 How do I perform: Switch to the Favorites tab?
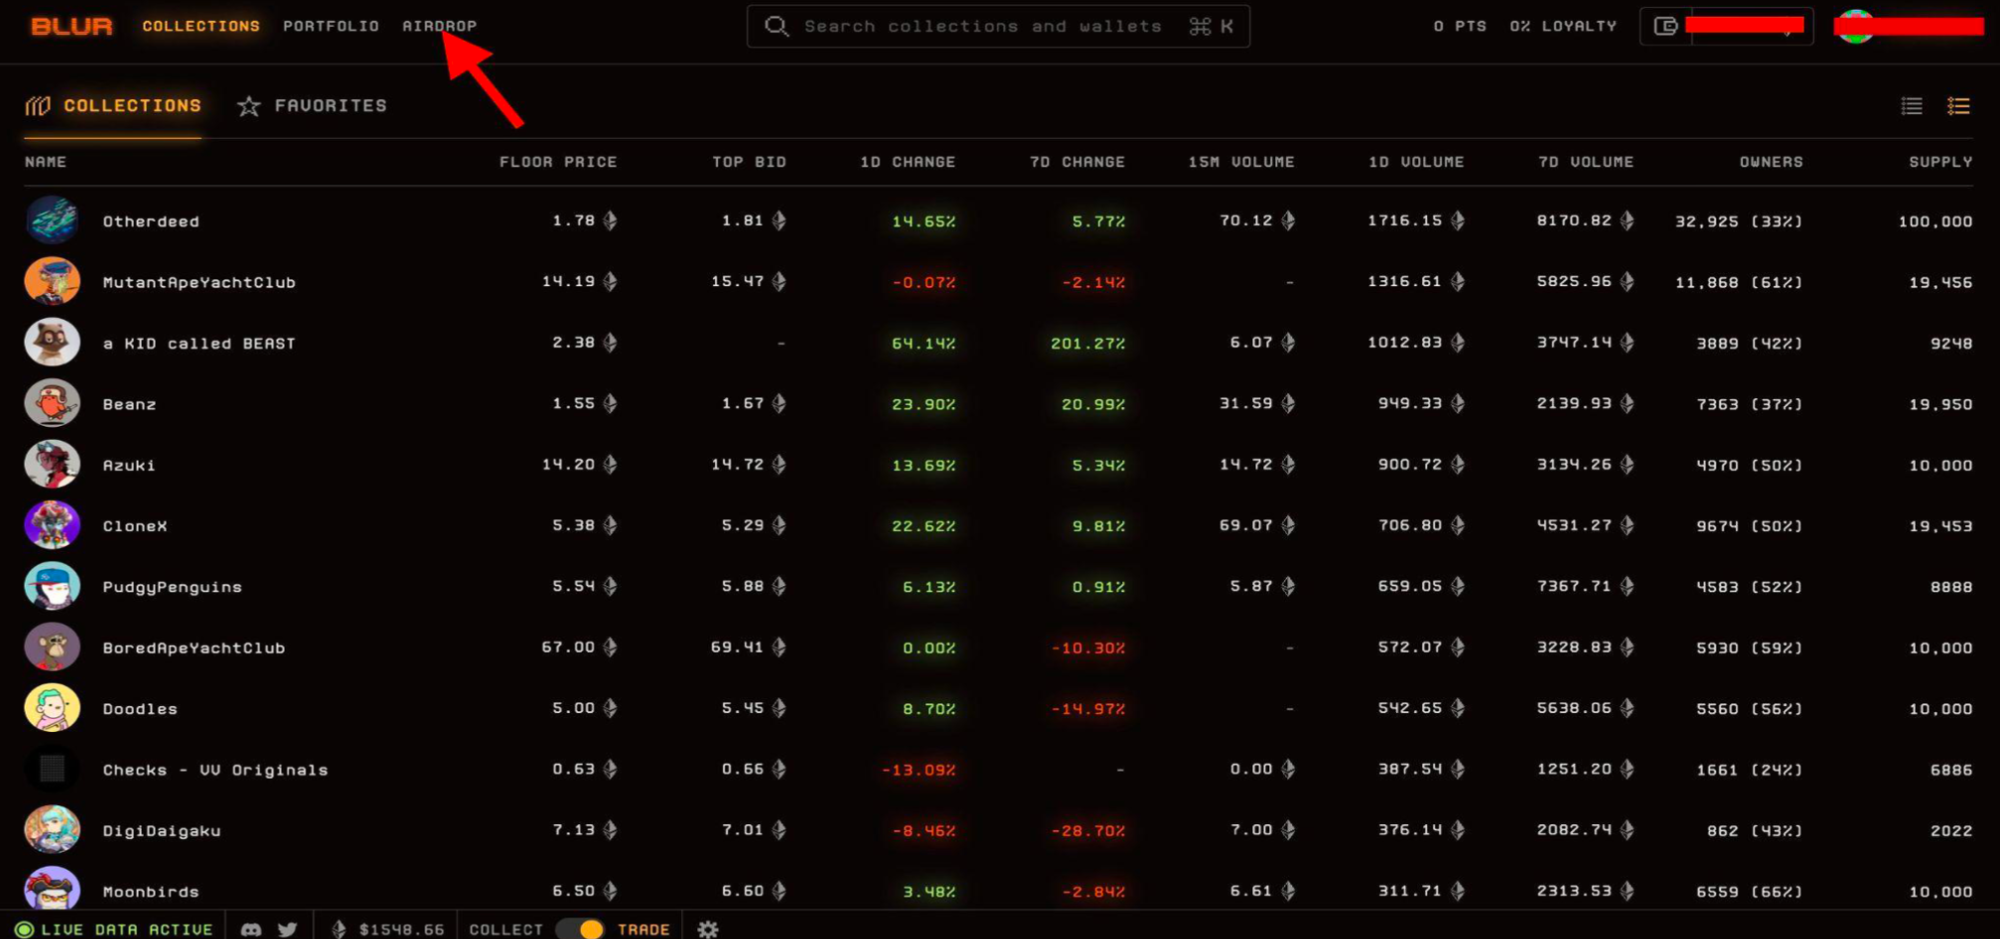click(x=312, y=106)
